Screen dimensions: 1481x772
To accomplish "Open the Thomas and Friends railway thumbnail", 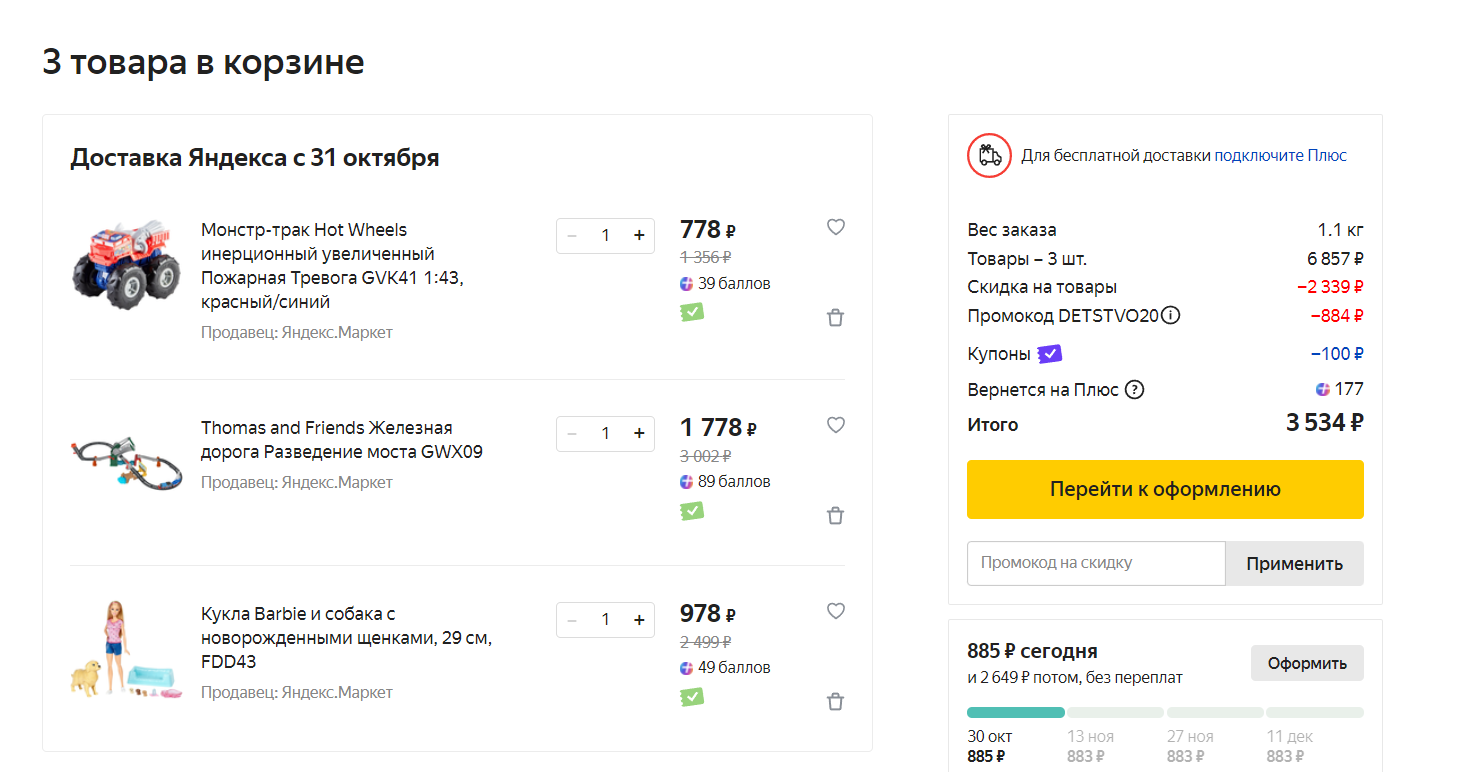I will tap(127, 463).
